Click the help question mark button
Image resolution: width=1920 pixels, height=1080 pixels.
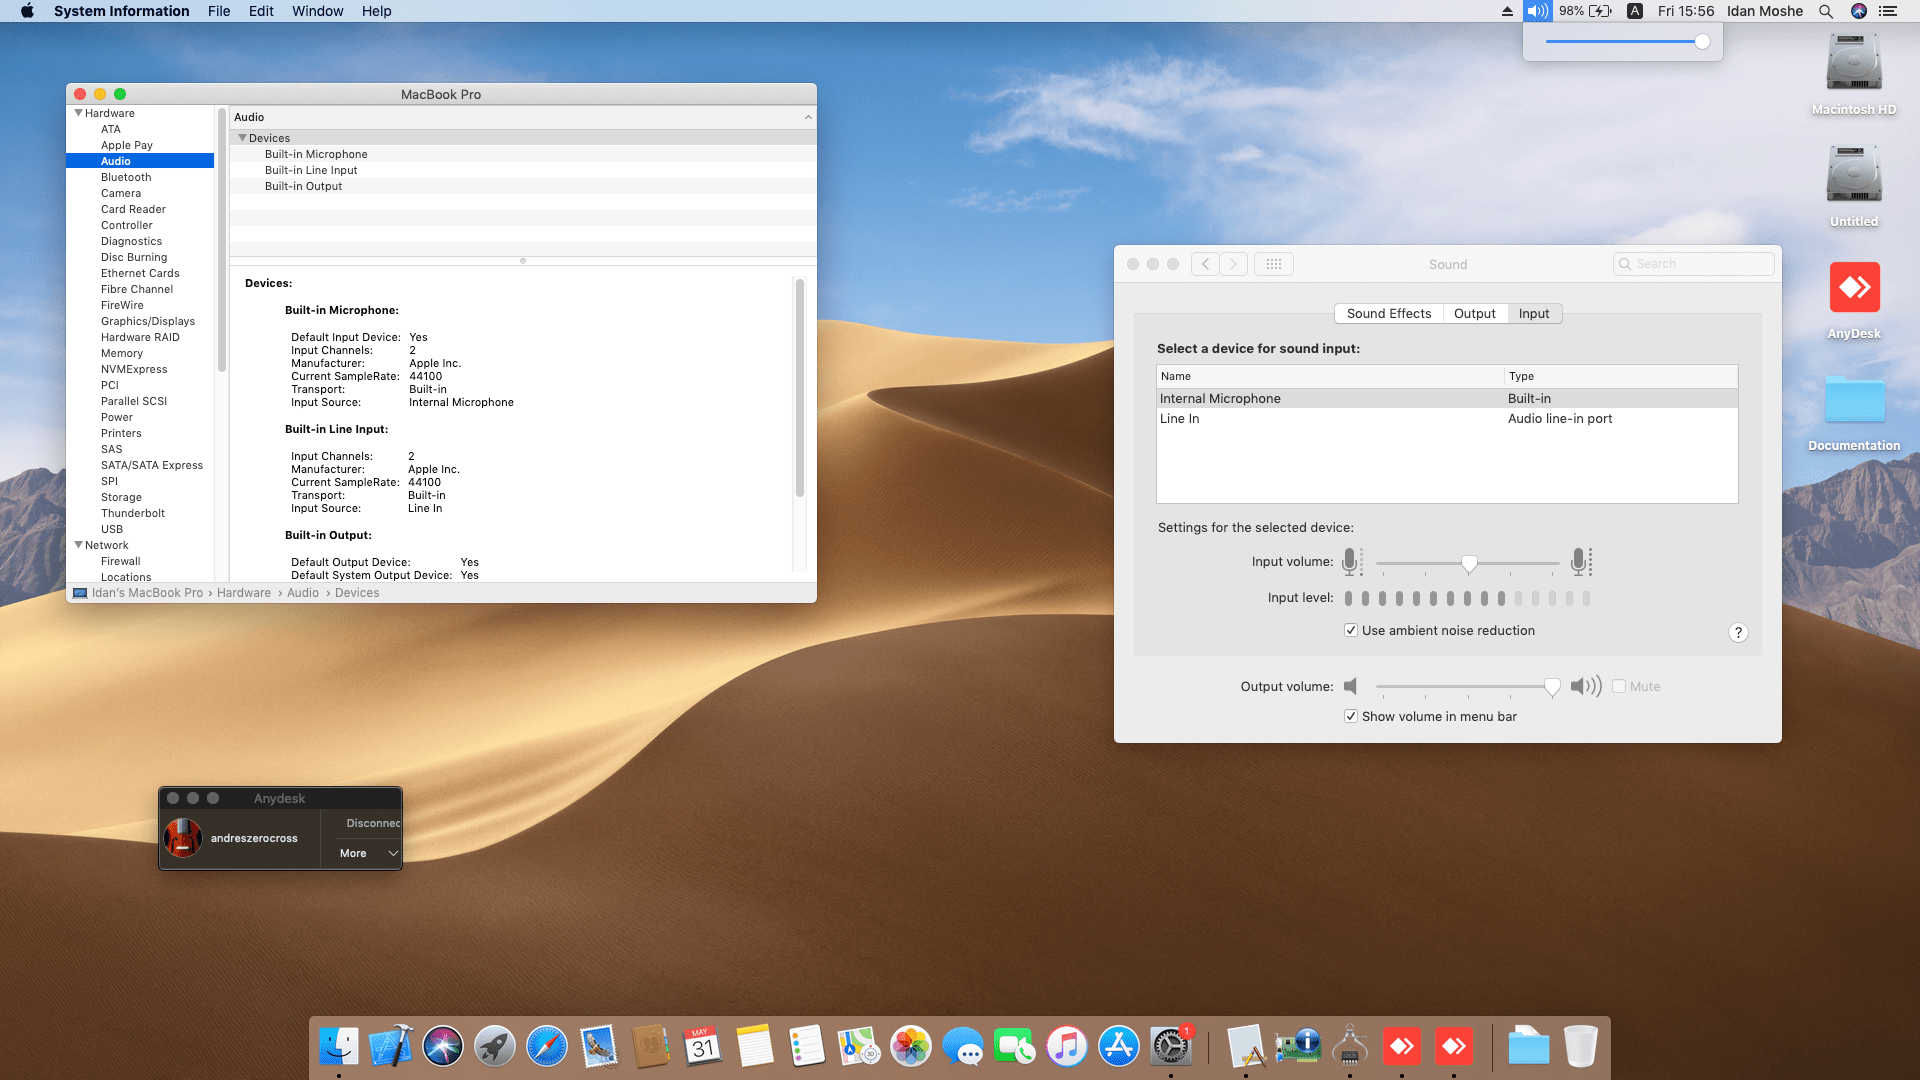coord(1738,632)
